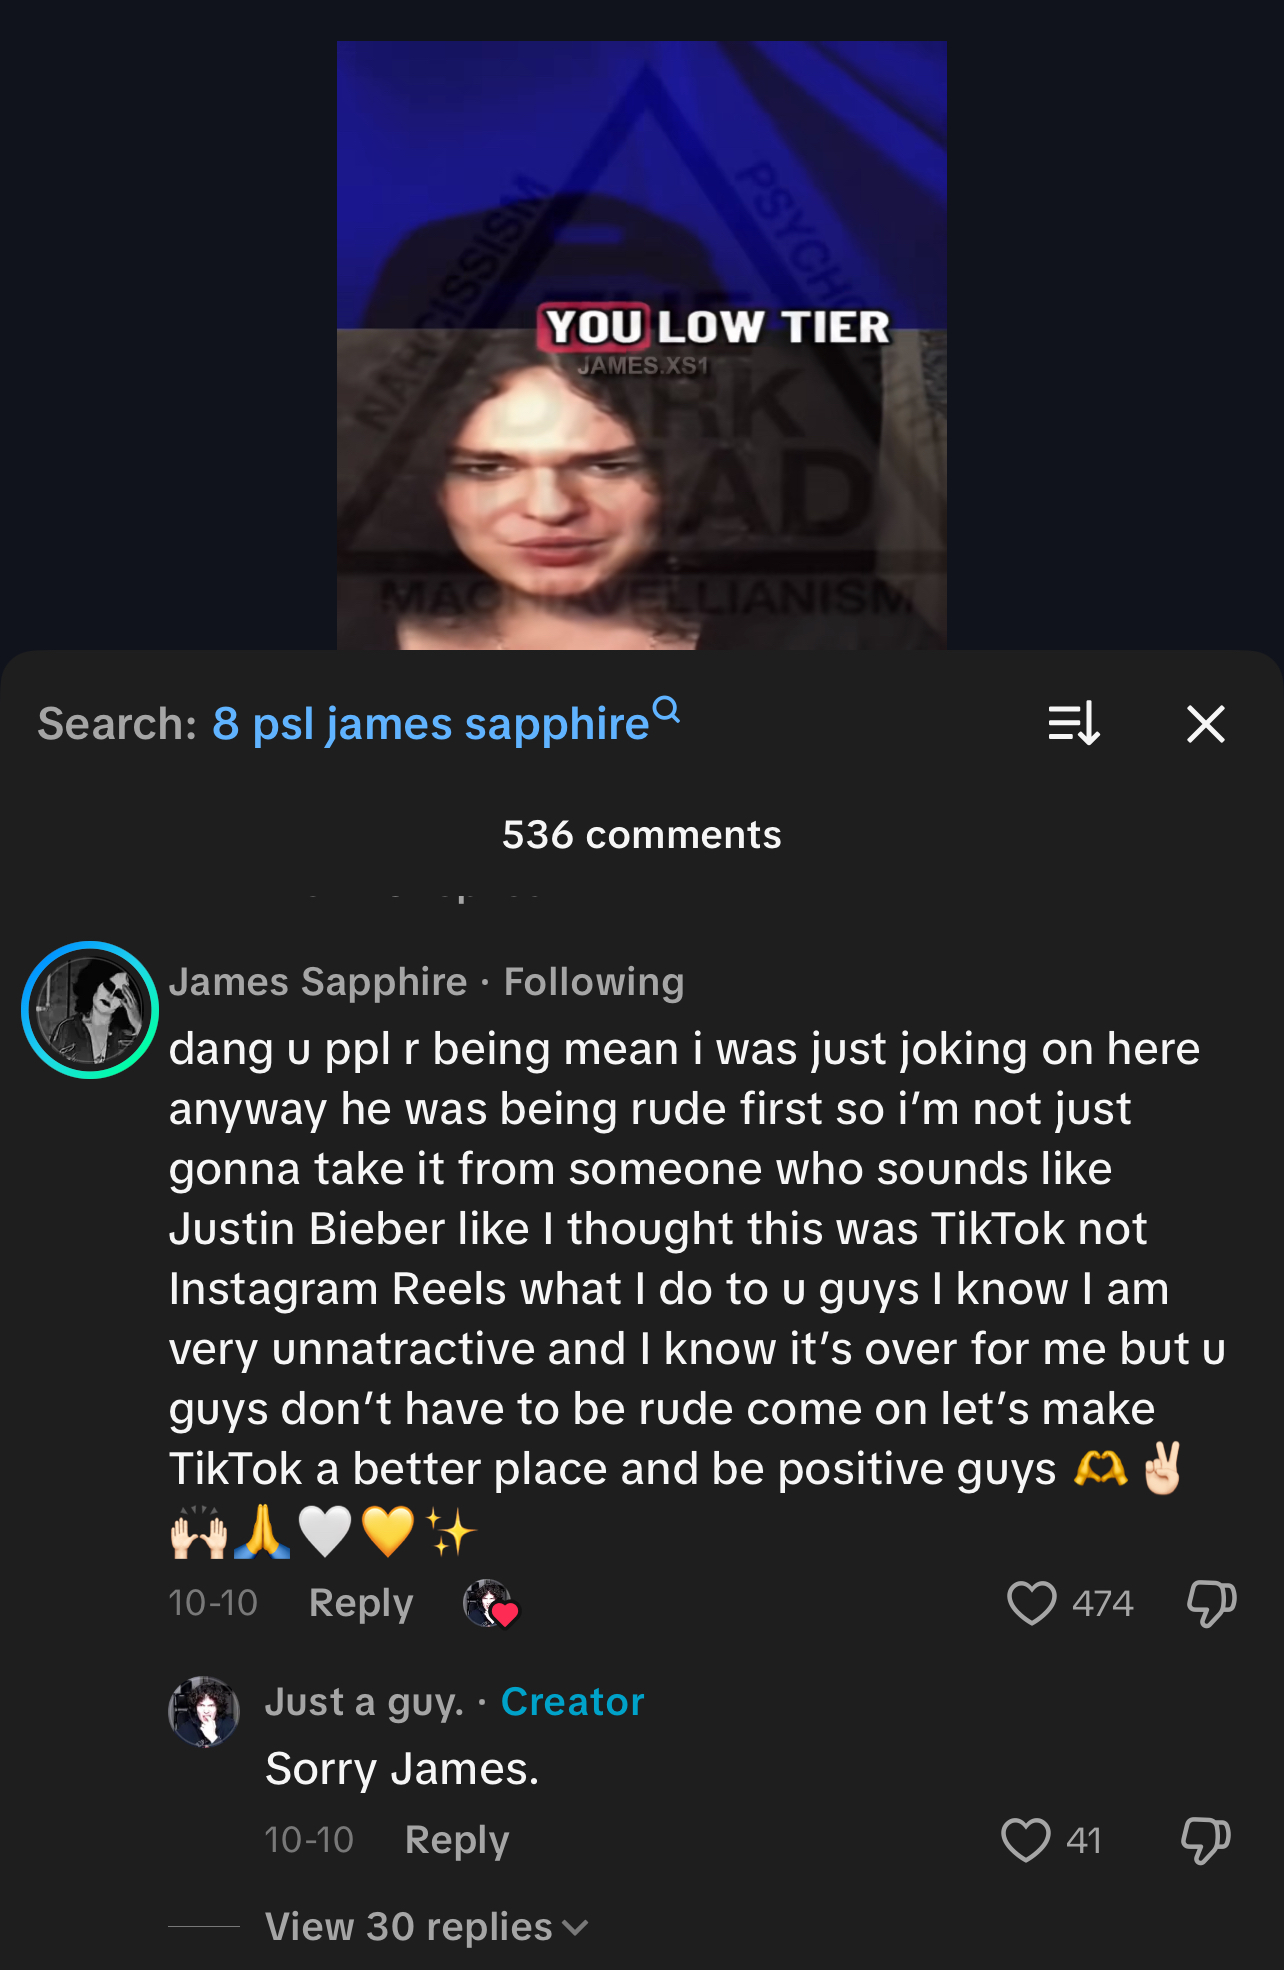
Task: Tap the video preview above comments
Action: 642,345
